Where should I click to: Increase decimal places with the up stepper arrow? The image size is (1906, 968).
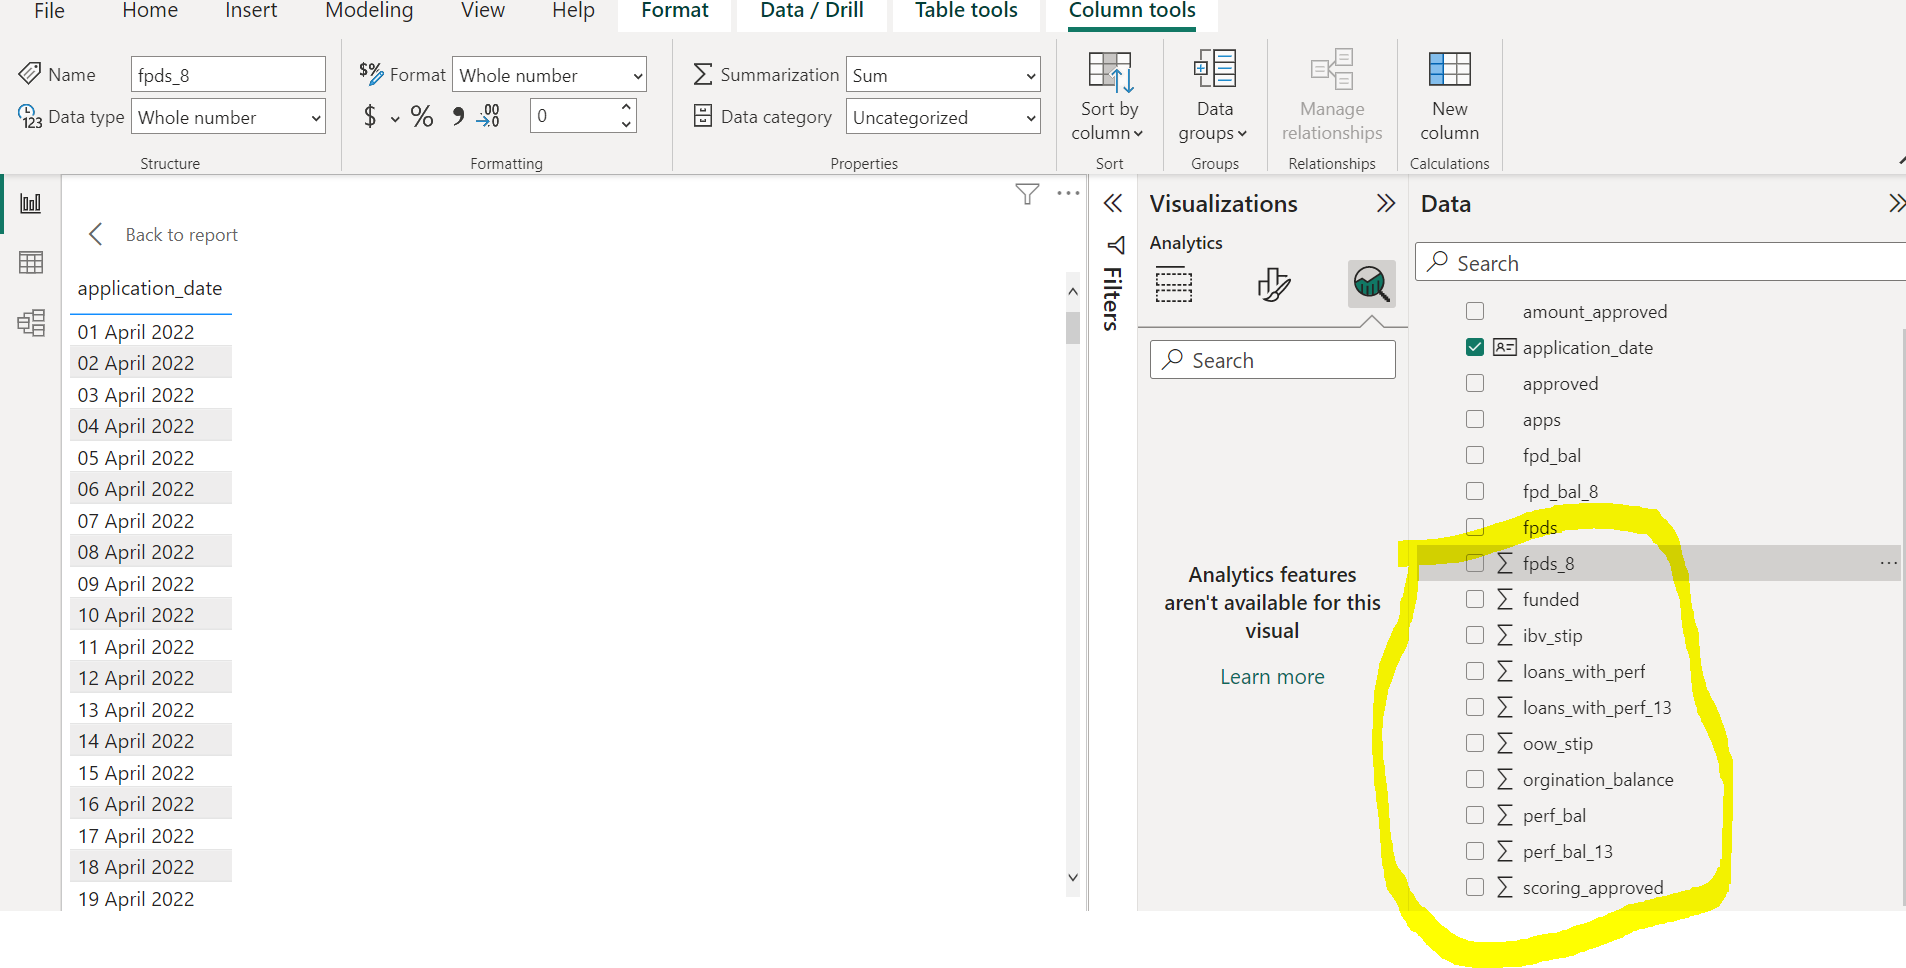[x=626, y=106]
